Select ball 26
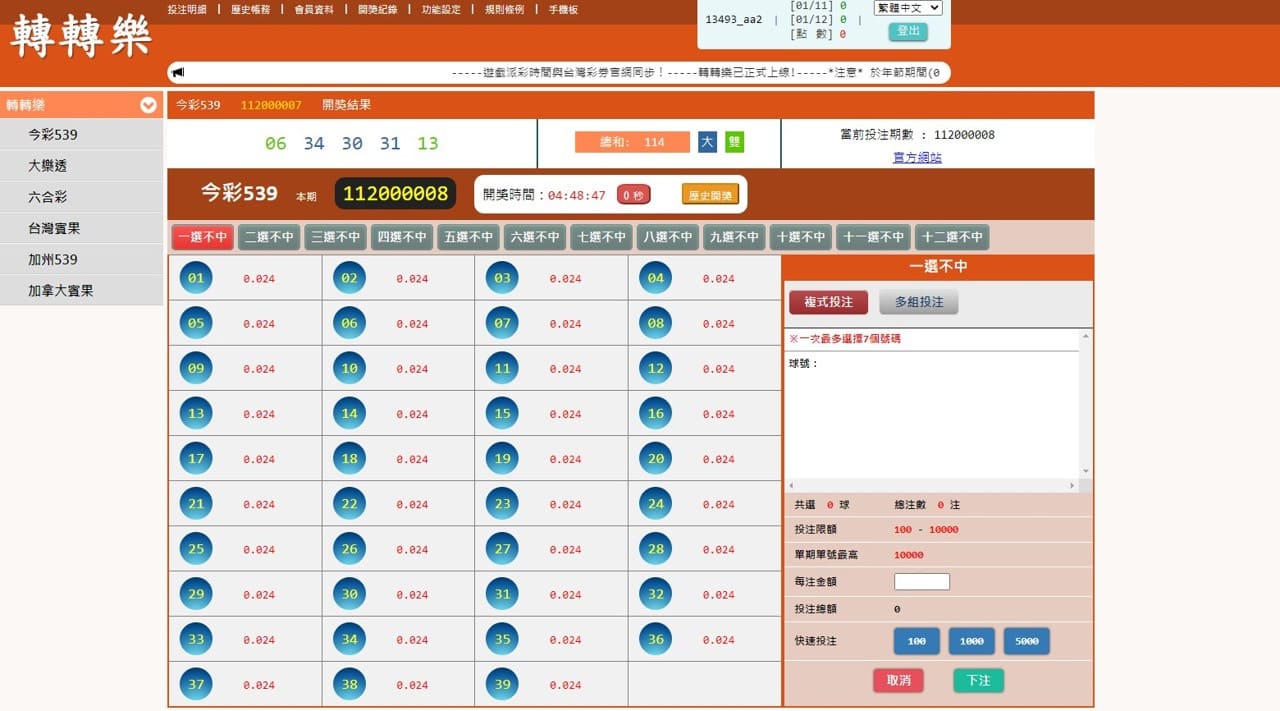Image resolution: width=1280 pixels, height=711 pixels. (349, 549)
